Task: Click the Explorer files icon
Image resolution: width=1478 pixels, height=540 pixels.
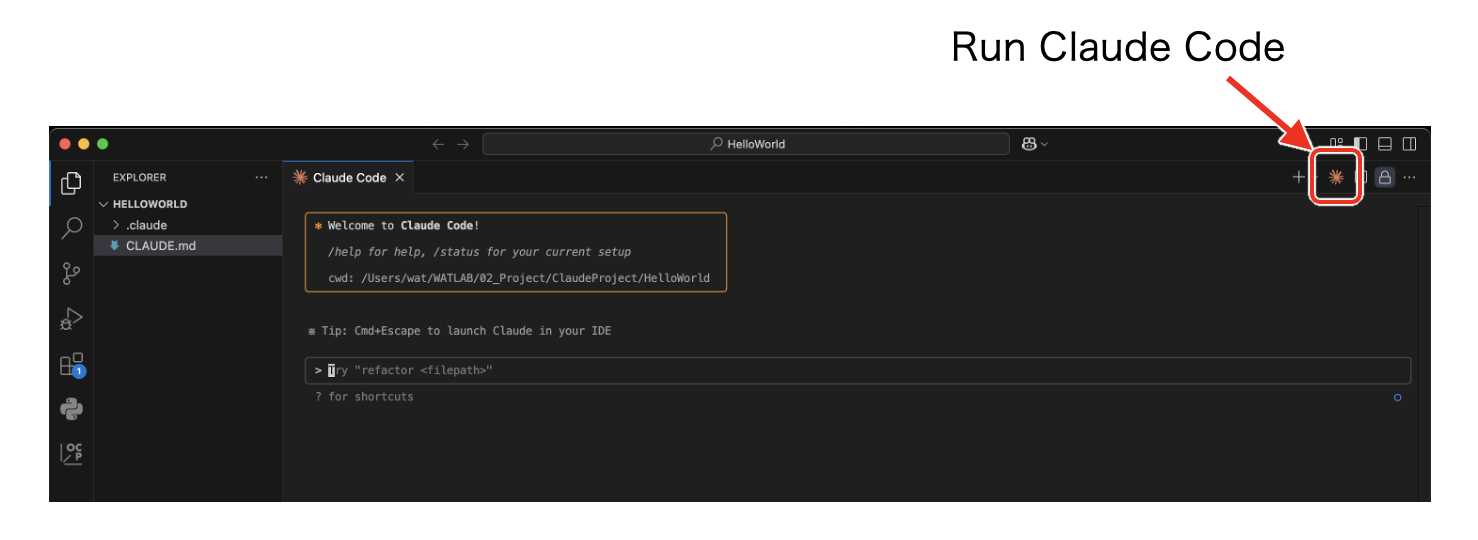Action: [71, 183]
